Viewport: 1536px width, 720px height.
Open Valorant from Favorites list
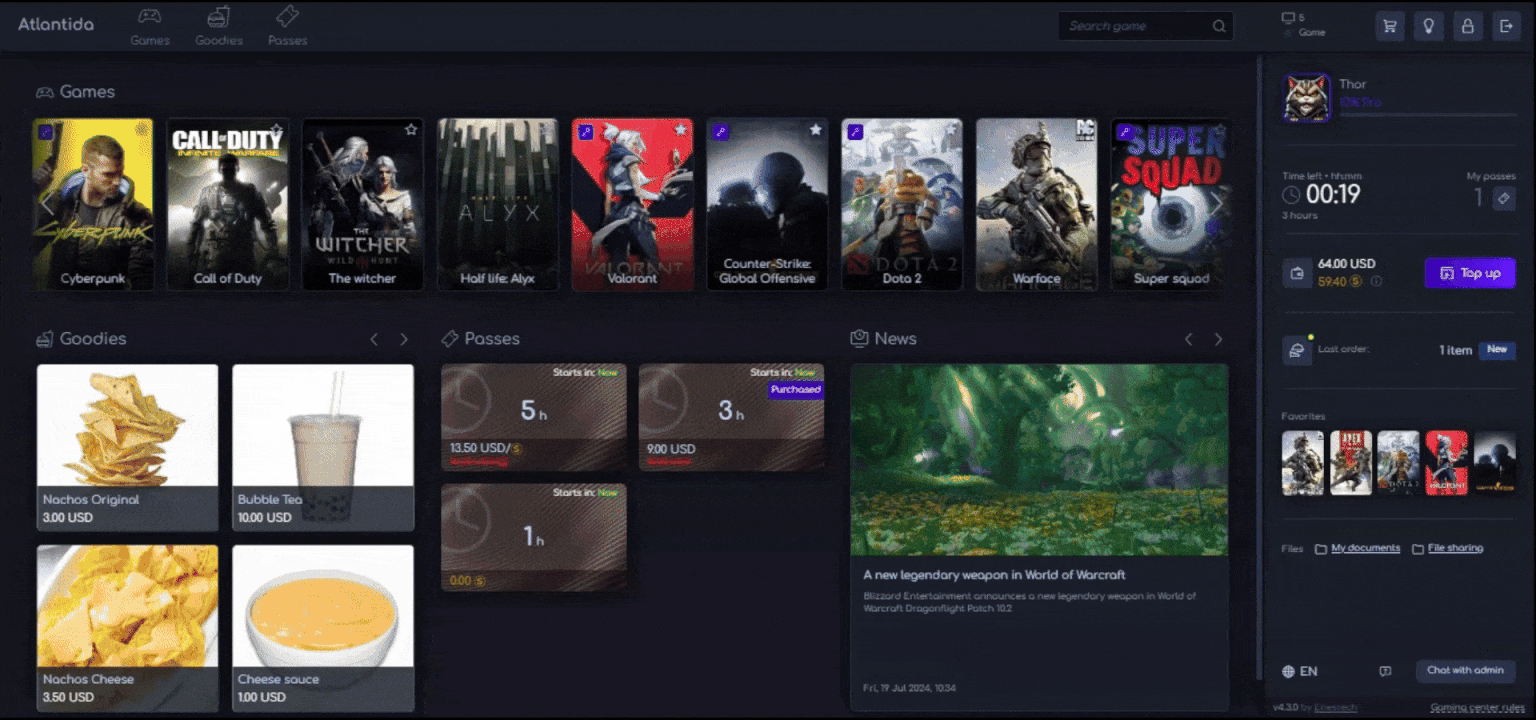point(1447,463)
